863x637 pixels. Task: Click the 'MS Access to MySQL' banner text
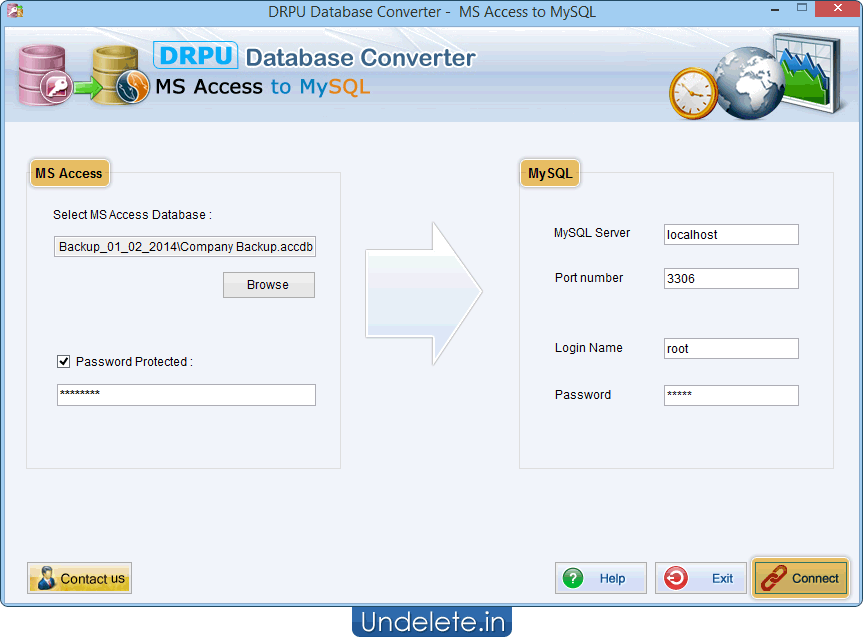[x=263, y=87]
